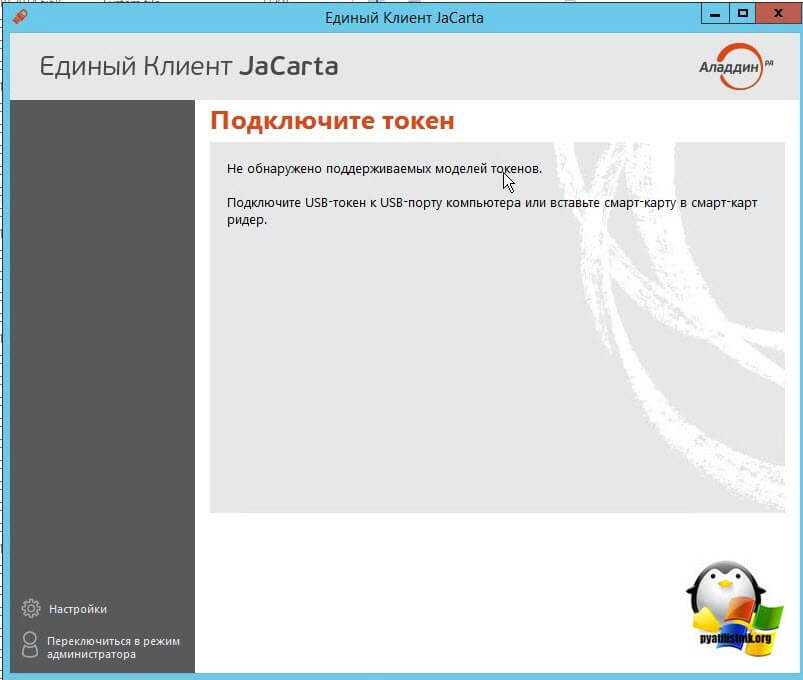This screenshot has width=803, height=680.
Task: Select Переключиться в режим администратора
Action: (x=113, y=648)
